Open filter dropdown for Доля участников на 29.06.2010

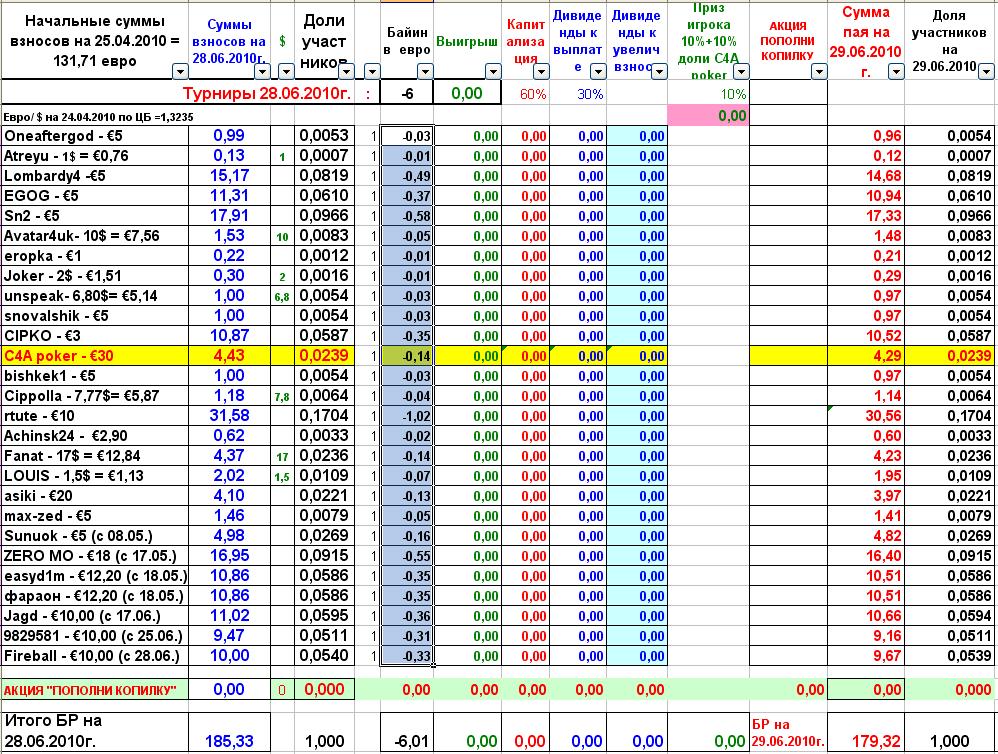(x=986, y=71)
